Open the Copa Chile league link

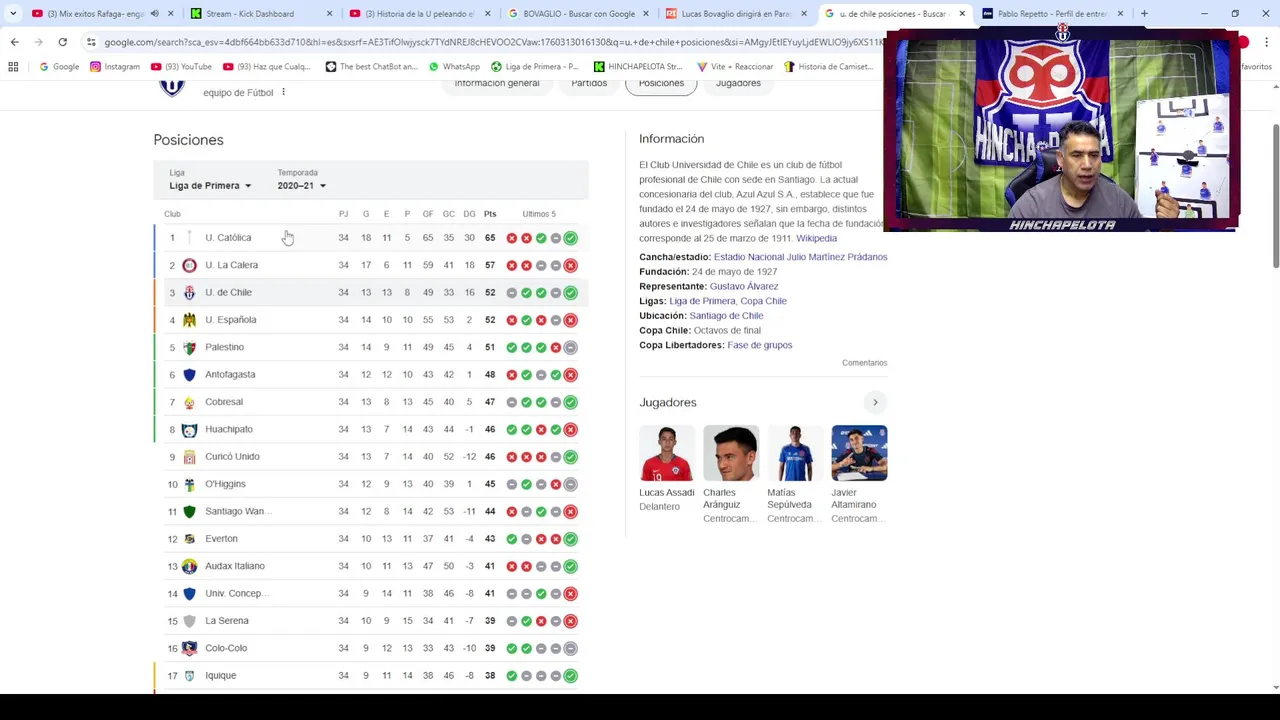[x=764, y=301]
